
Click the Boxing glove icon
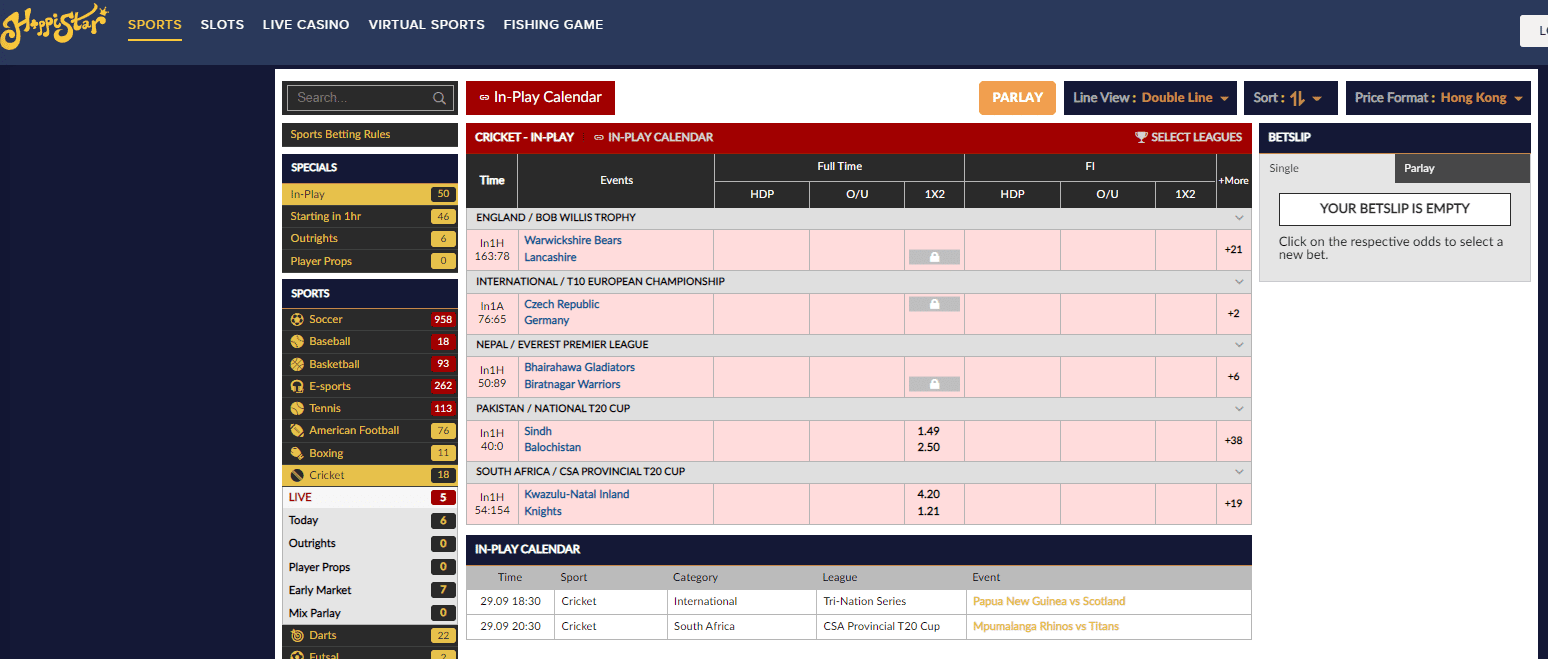[297, 453]
